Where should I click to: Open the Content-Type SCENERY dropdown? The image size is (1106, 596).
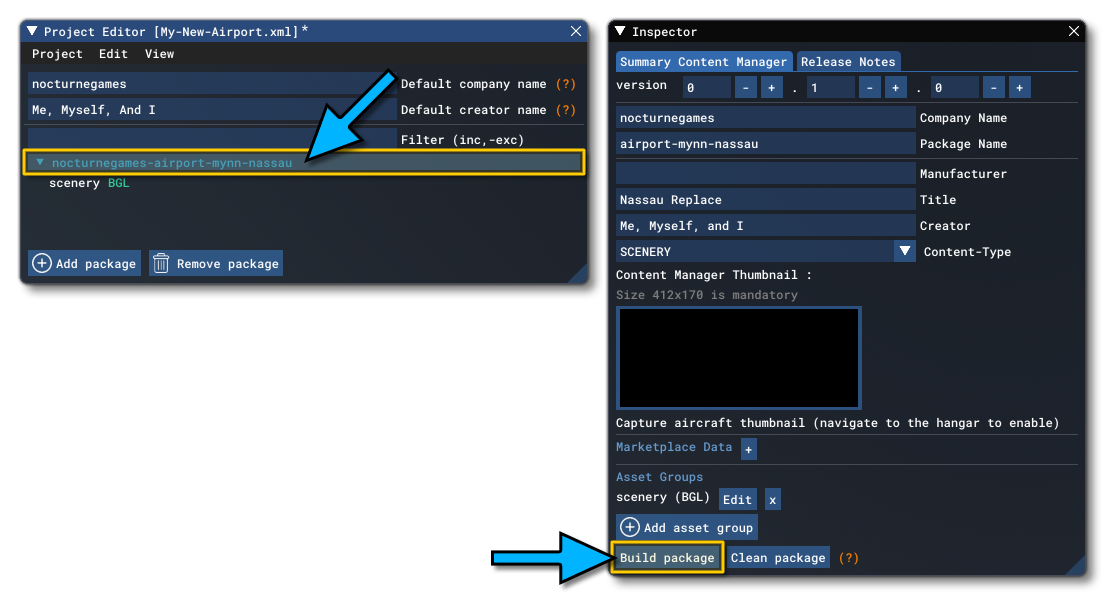click(x=904, y=252)
